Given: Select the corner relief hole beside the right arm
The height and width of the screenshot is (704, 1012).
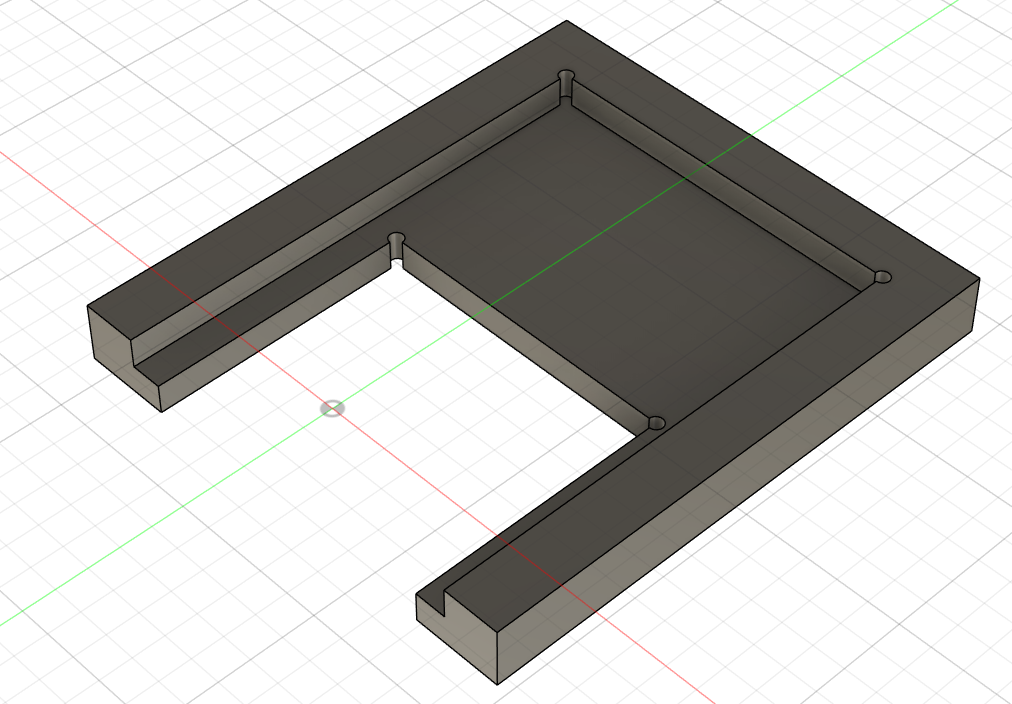Looking at the screenshot, I should [656, 423].
